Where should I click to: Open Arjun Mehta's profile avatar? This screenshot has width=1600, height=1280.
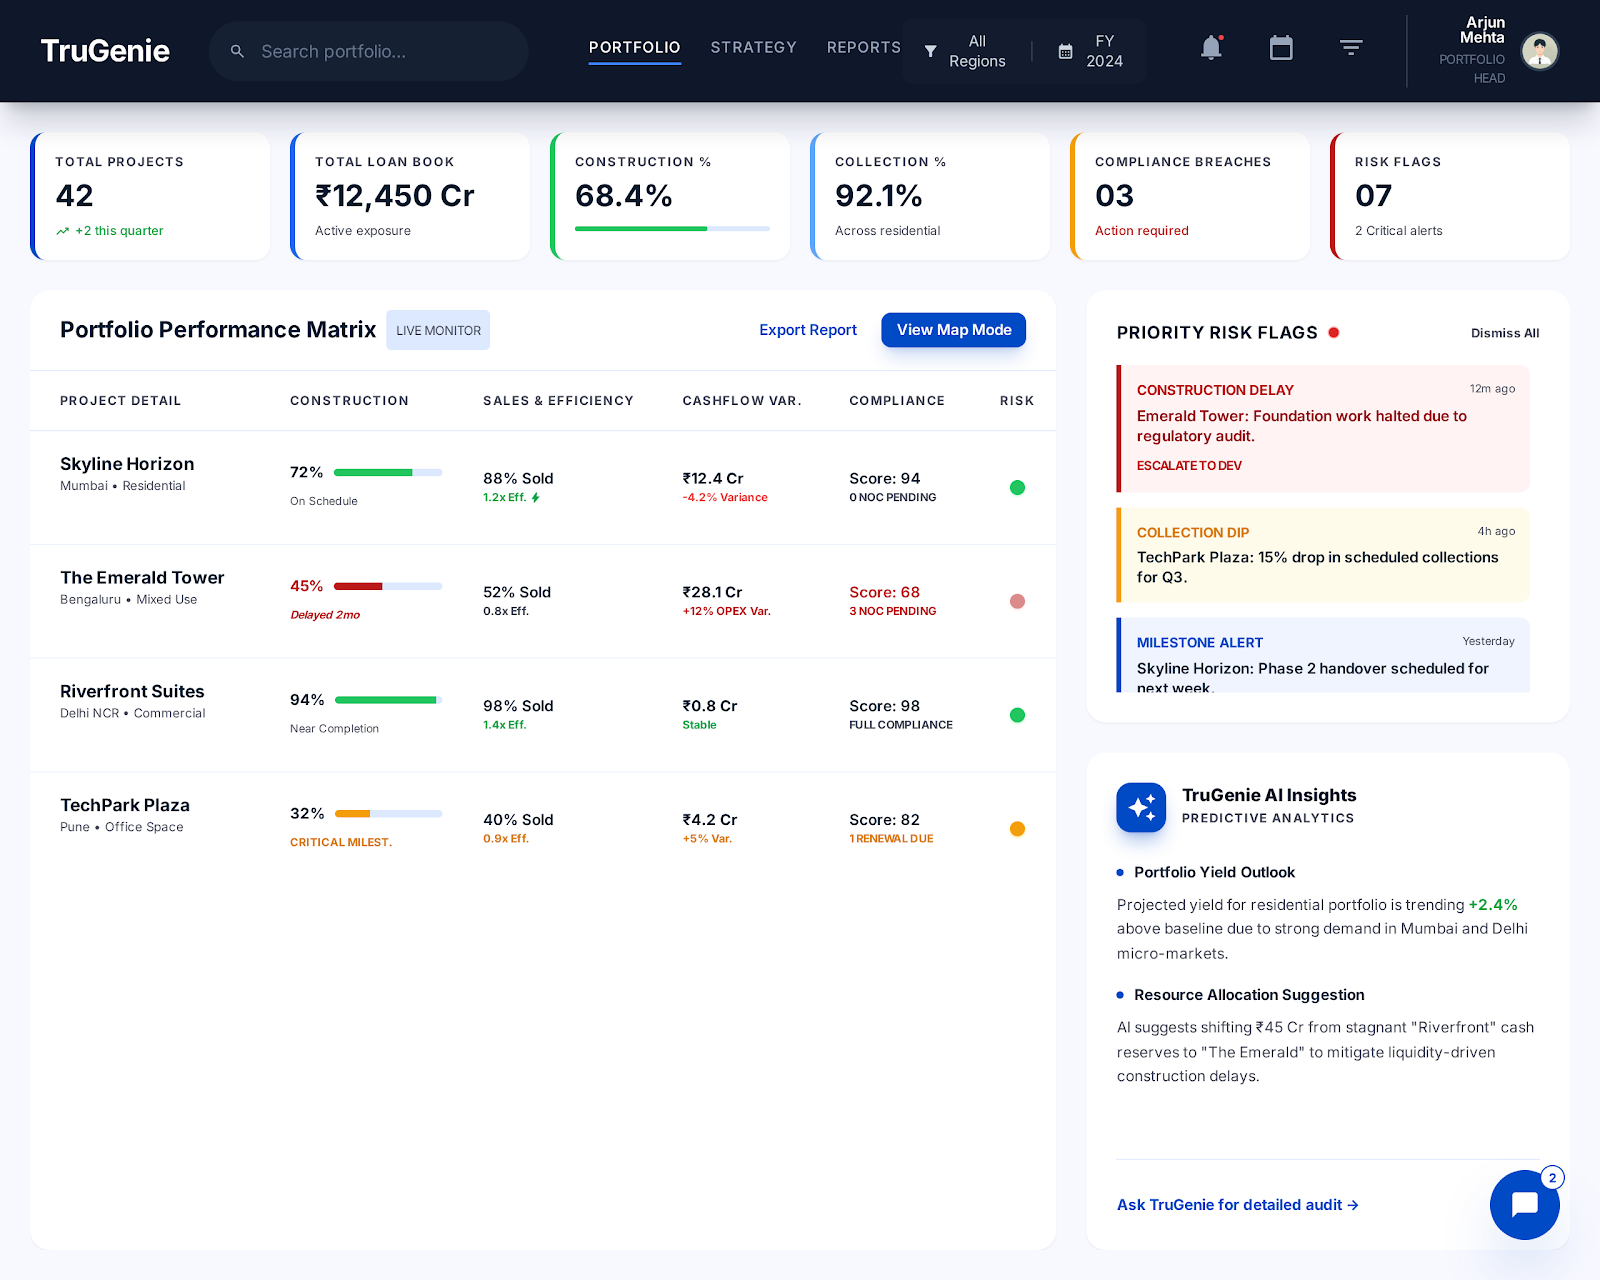click(x=1539, y=51)
